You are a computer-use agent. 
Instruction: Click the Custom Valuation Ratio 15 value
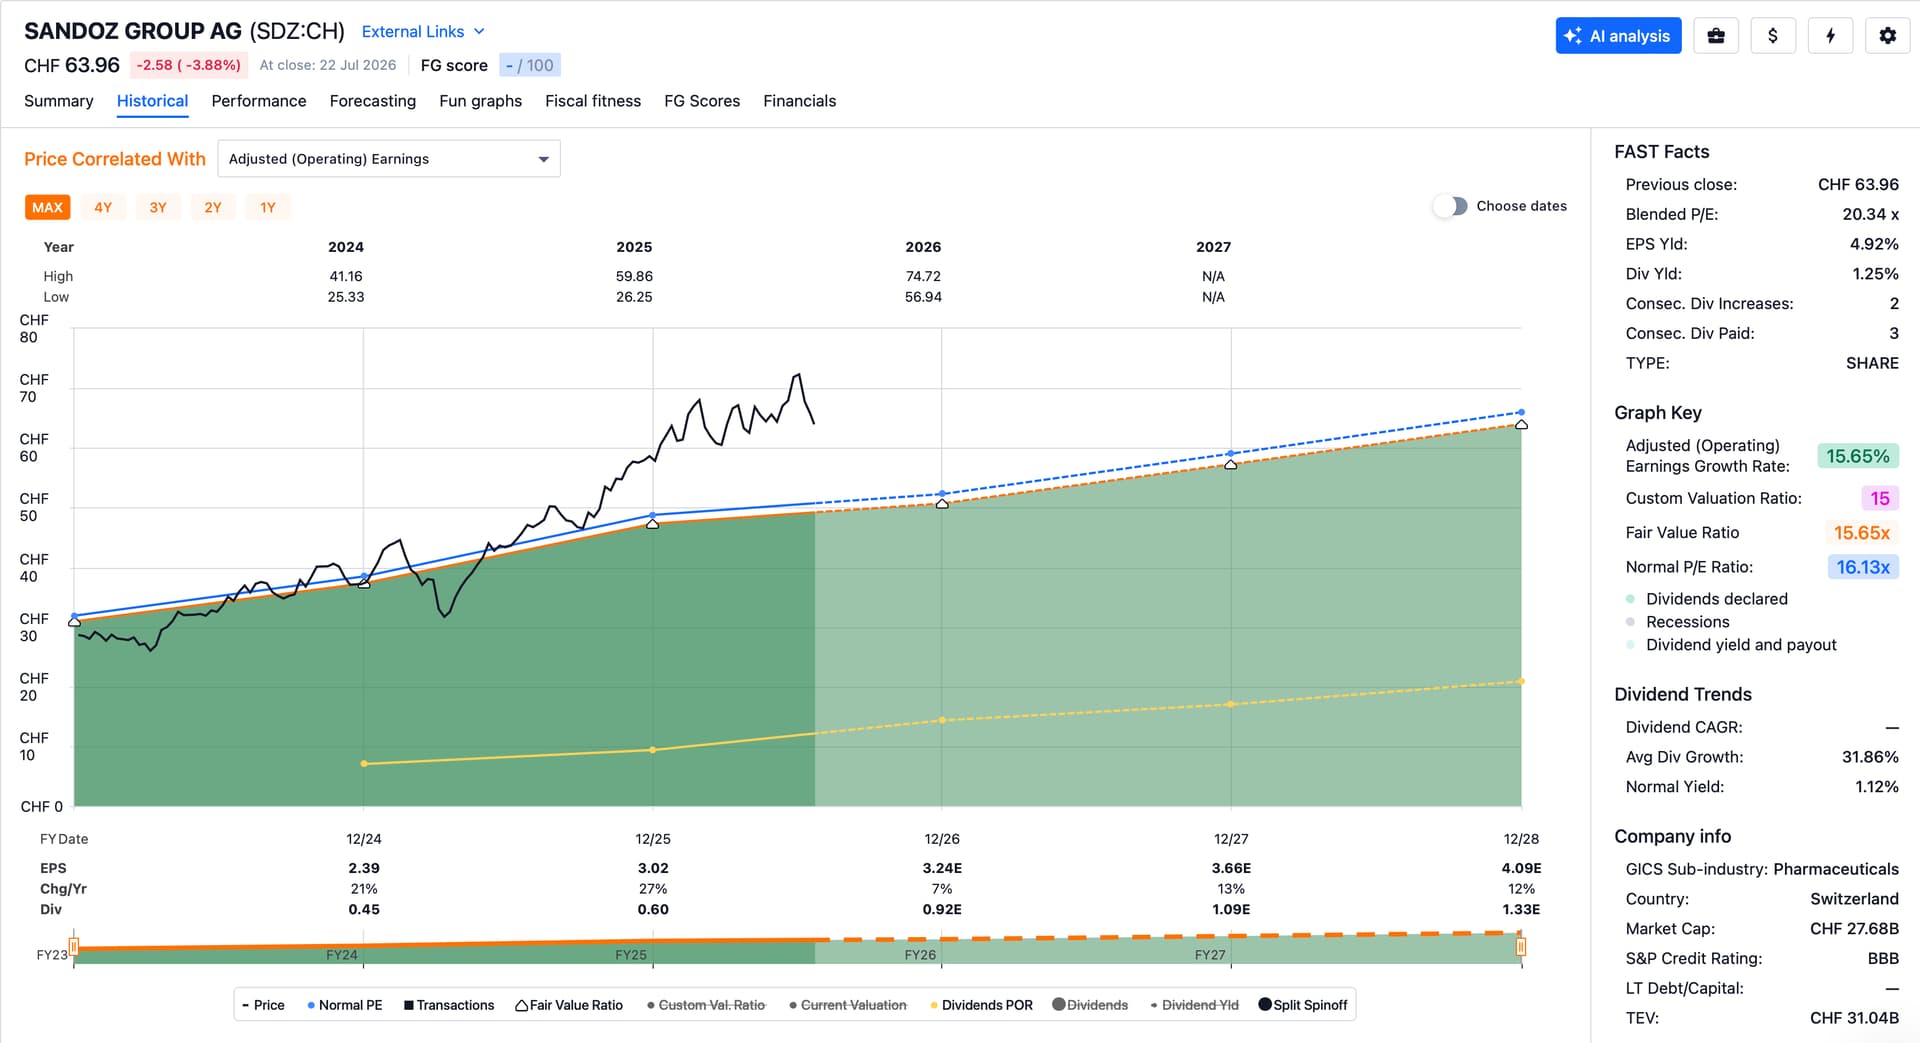pos(1880,498)
